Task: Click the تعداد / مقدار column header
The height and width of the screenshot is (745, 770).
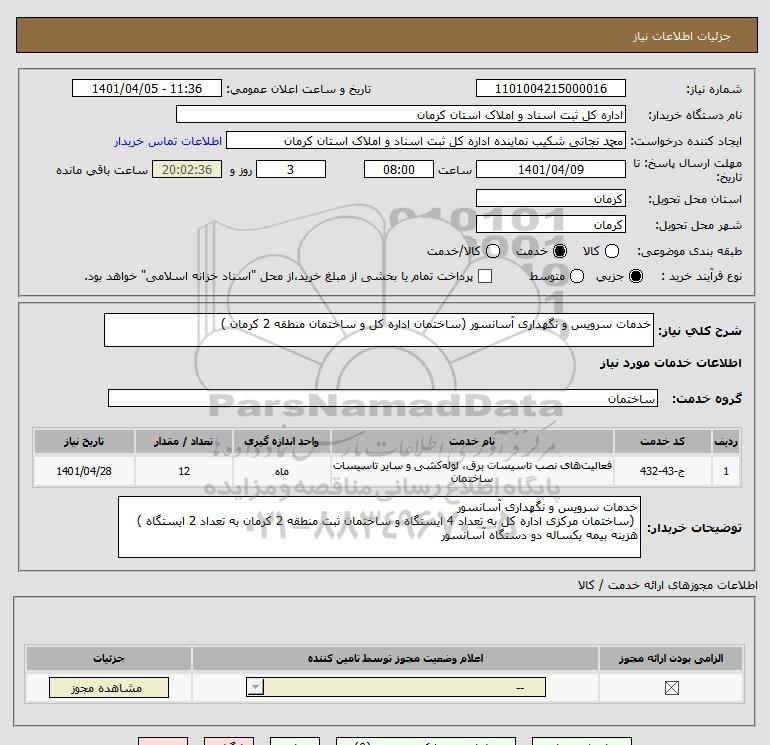Action: click(x=184, y=441)
